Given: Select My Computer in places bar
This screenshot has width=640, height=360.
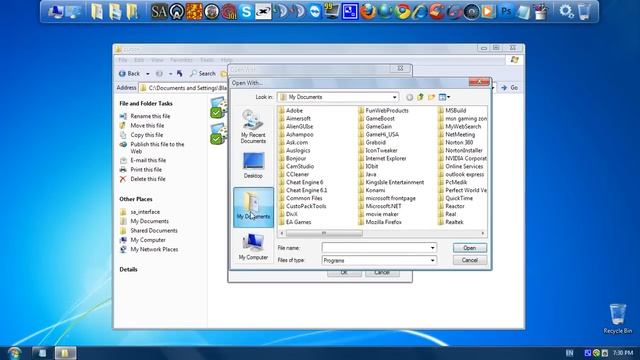Looking at the screenshot, I should coord(253,247).
